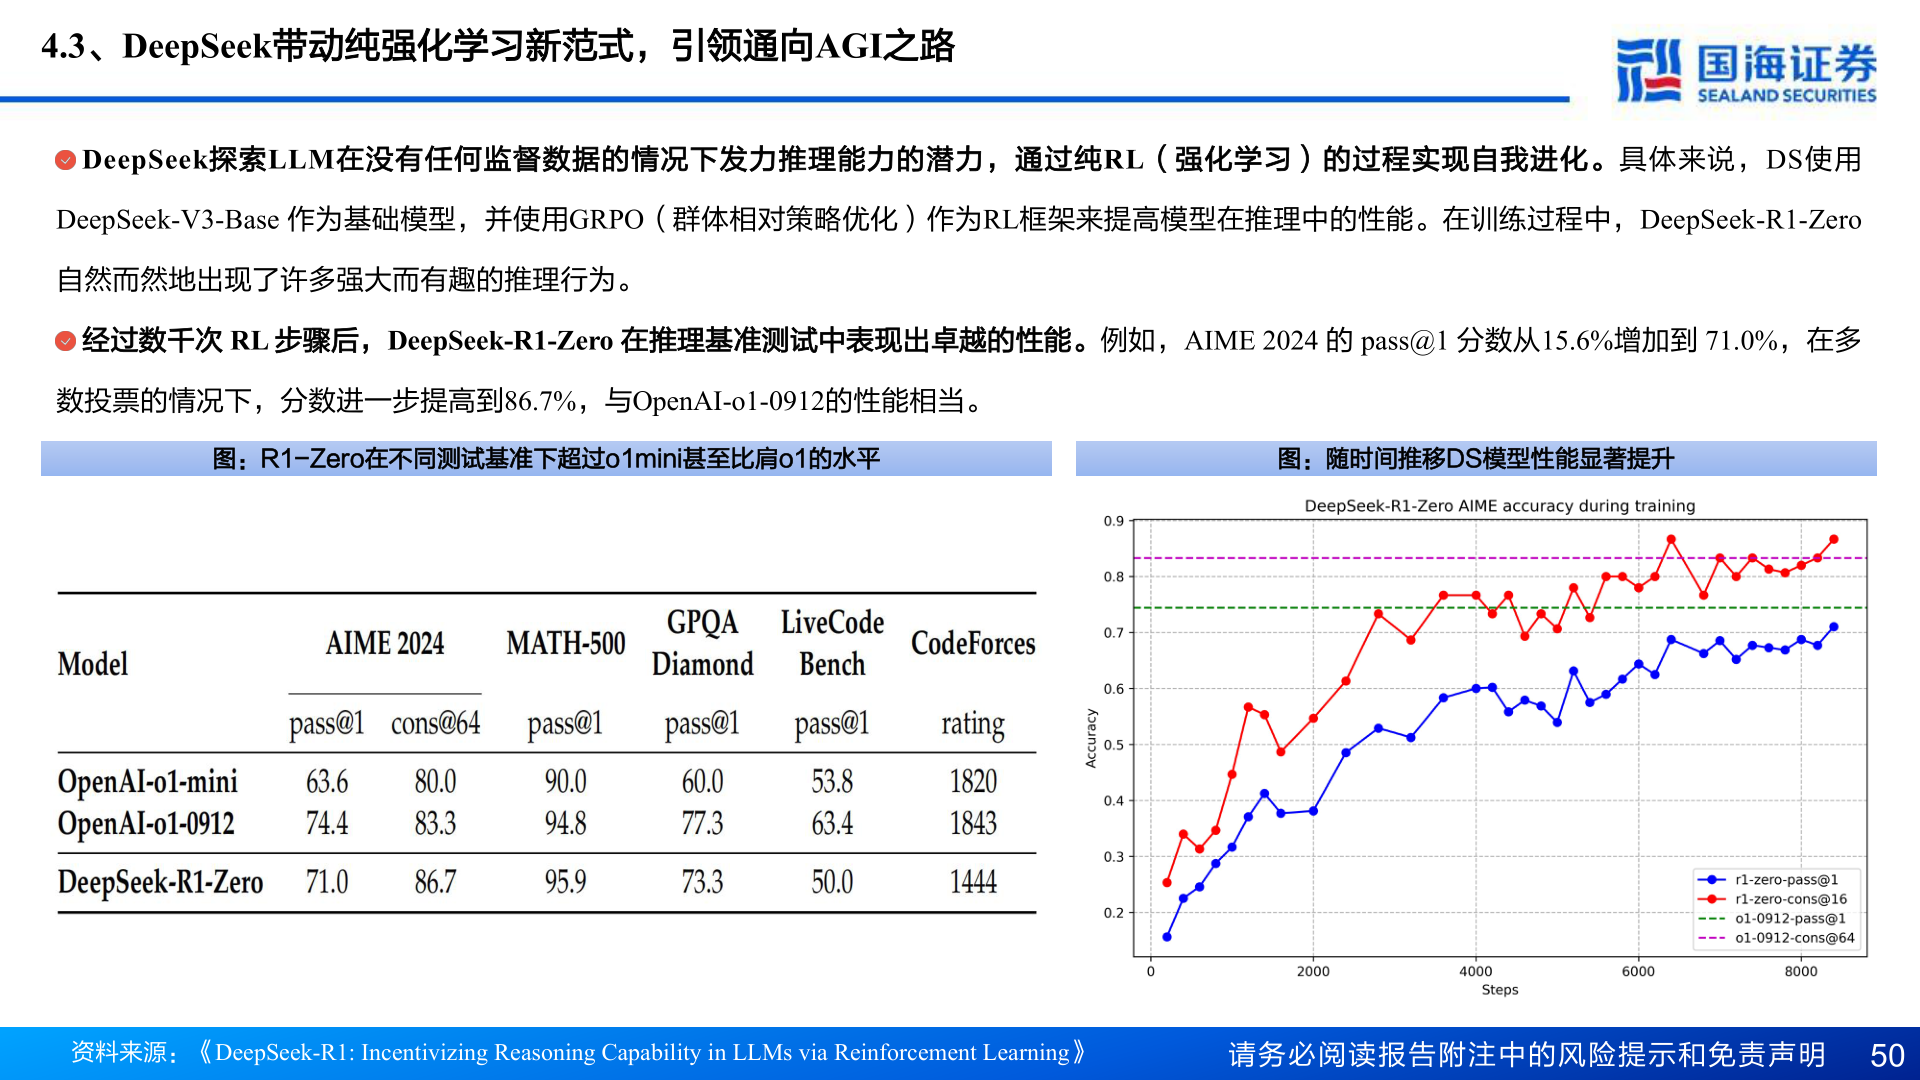Click the source citation DeepSeek-R1: Incentivizing Reasoning Capability
Viewport: 1920px width, 1080px height.
tap(642, 1052)
